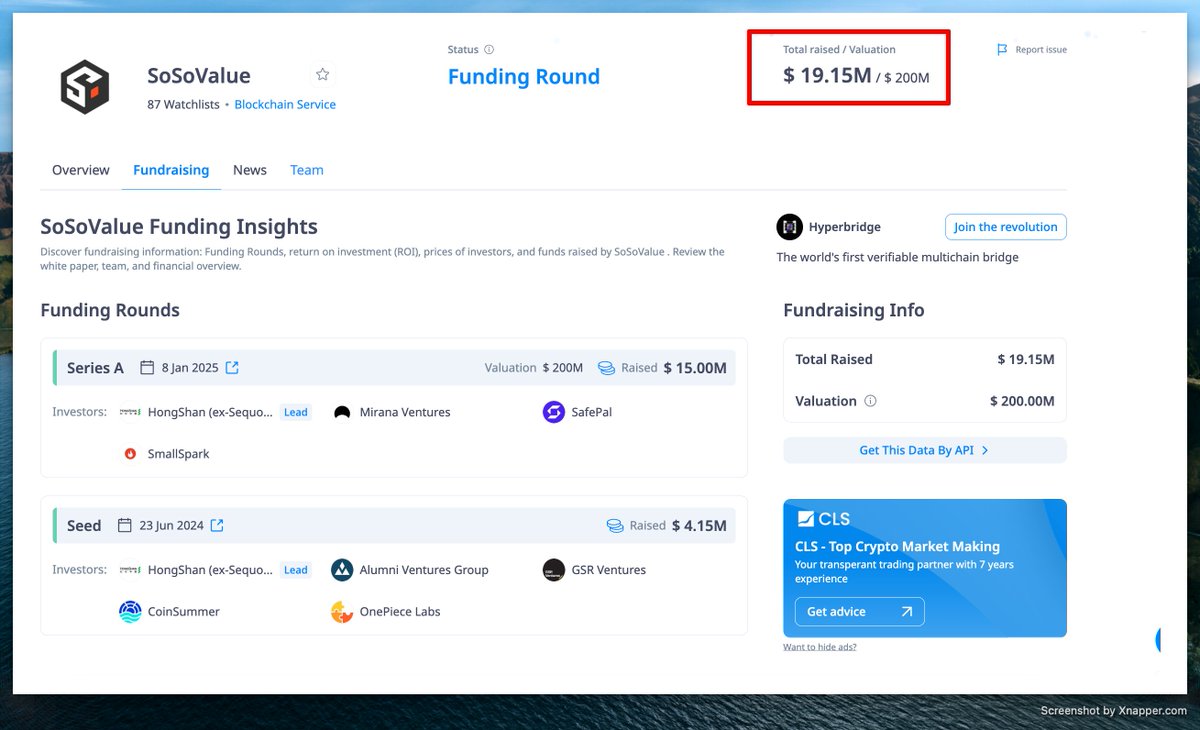Click the 23 Jun 2024 date
The image size is (1200, 730).
(171, 525)
